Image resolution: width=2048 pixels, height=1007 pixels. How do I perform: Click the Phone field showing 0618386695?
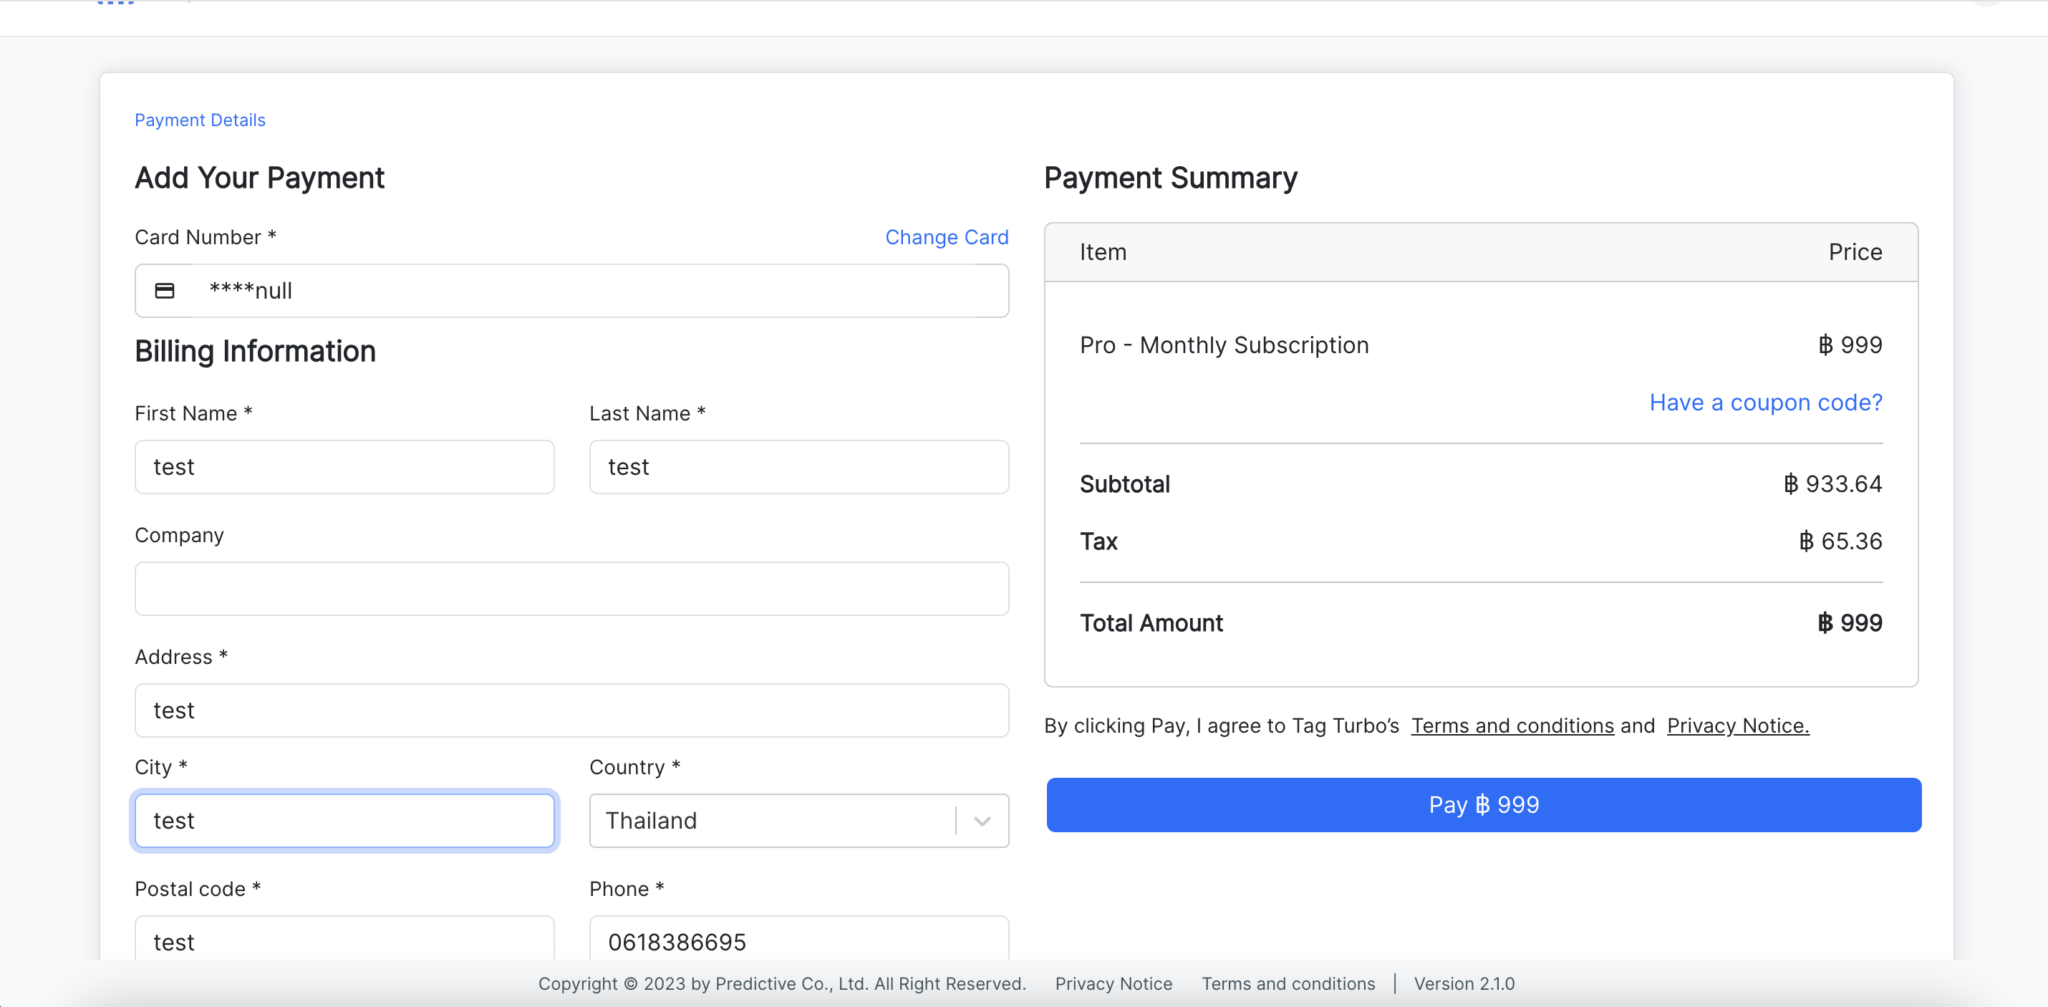pos(798,941)
